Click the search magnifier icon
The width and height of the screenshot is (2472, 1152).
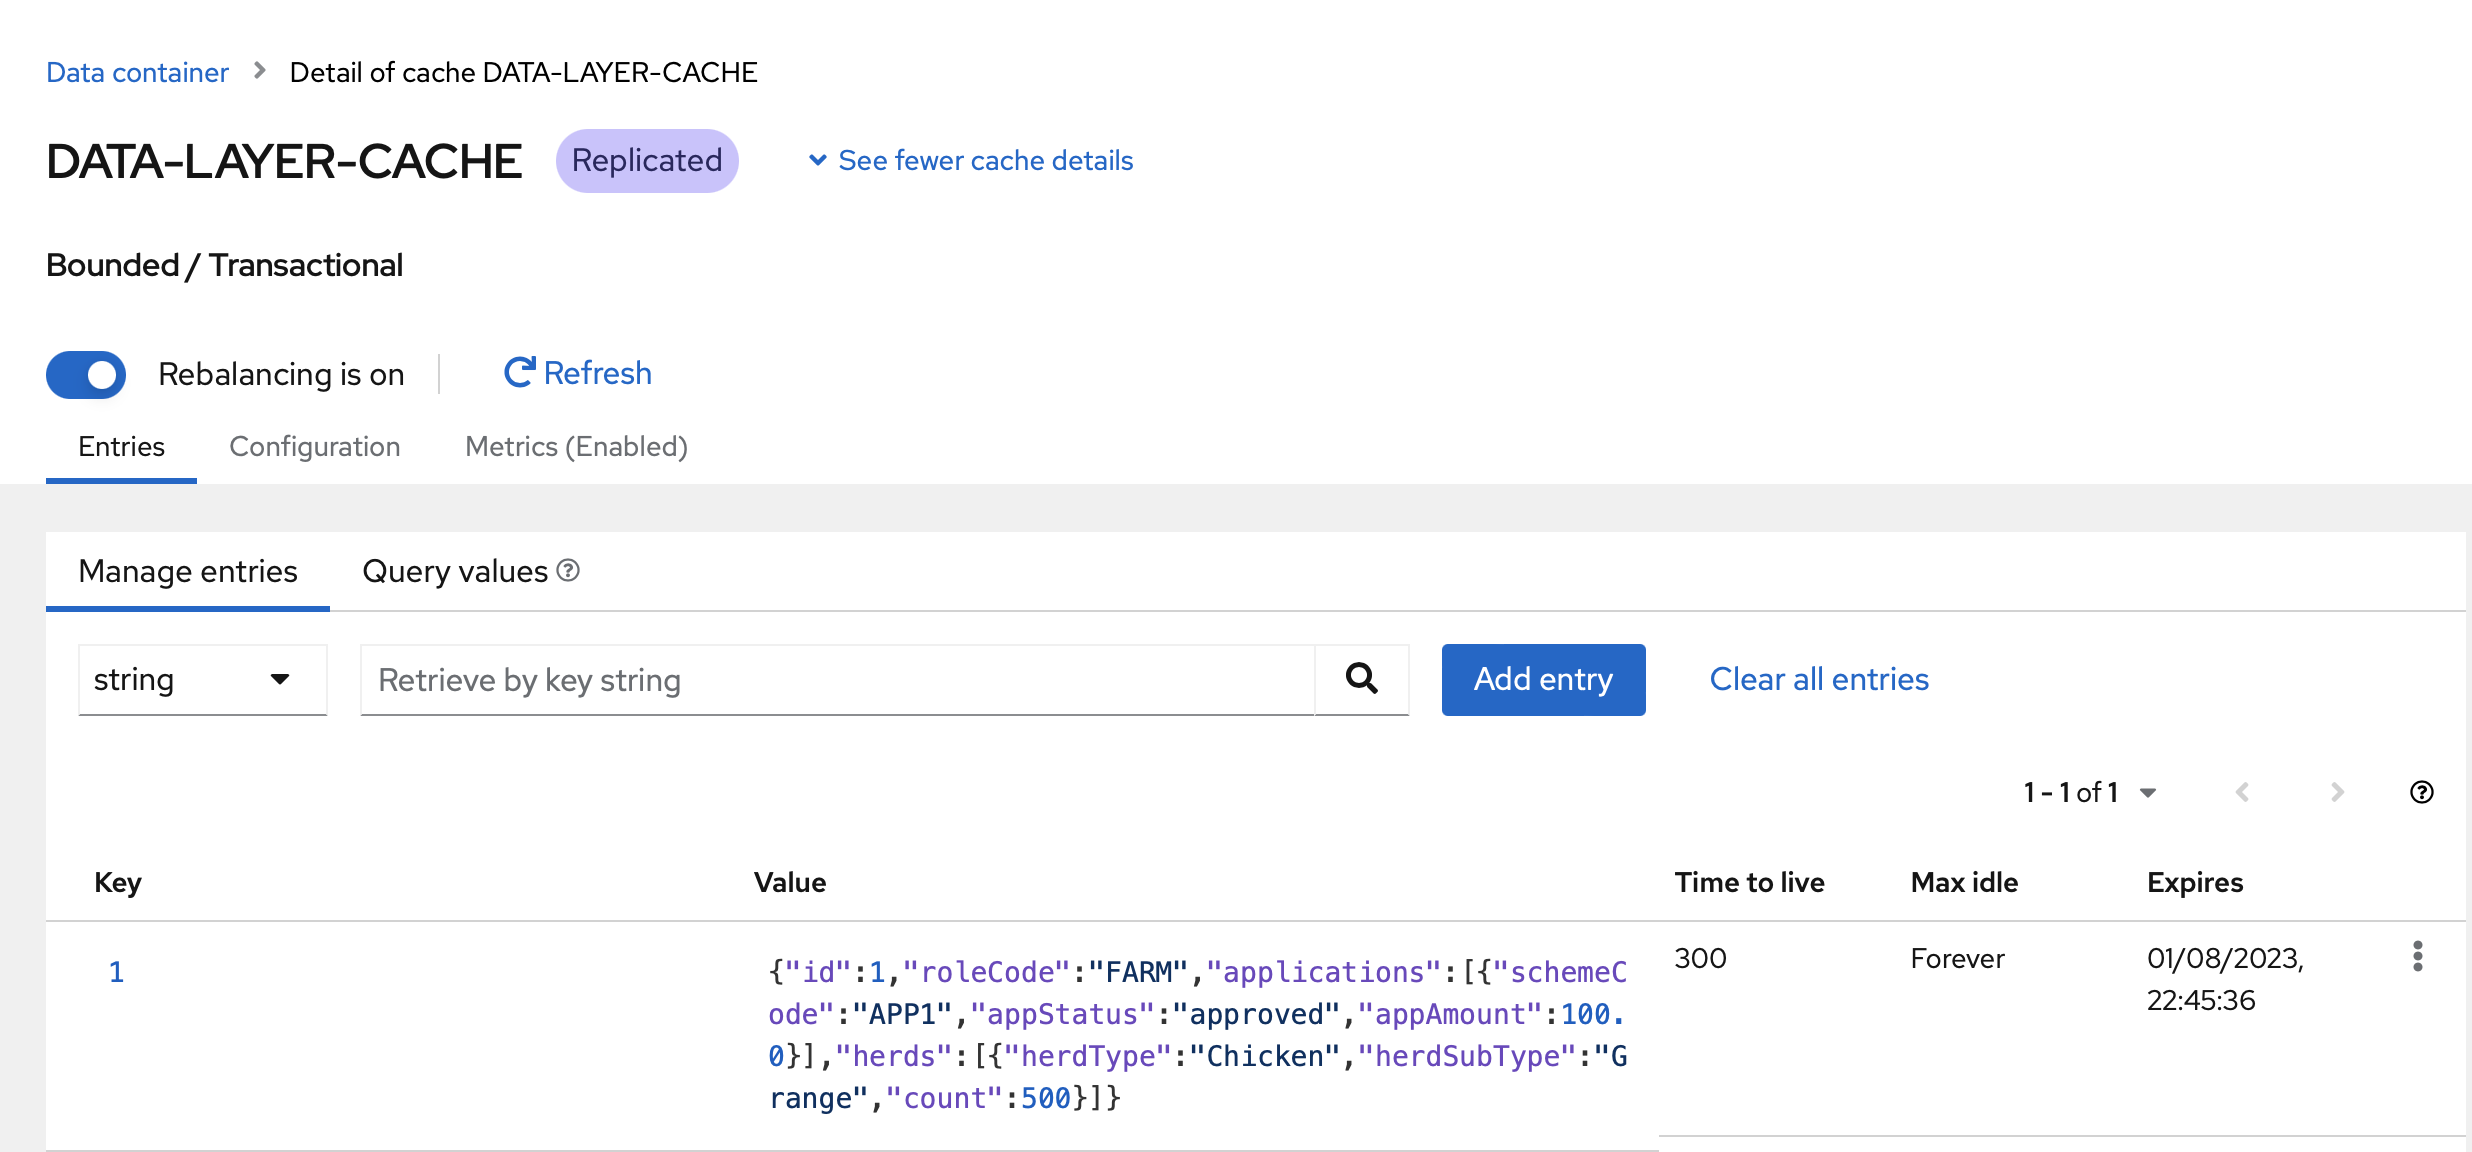pos(1361,679)
